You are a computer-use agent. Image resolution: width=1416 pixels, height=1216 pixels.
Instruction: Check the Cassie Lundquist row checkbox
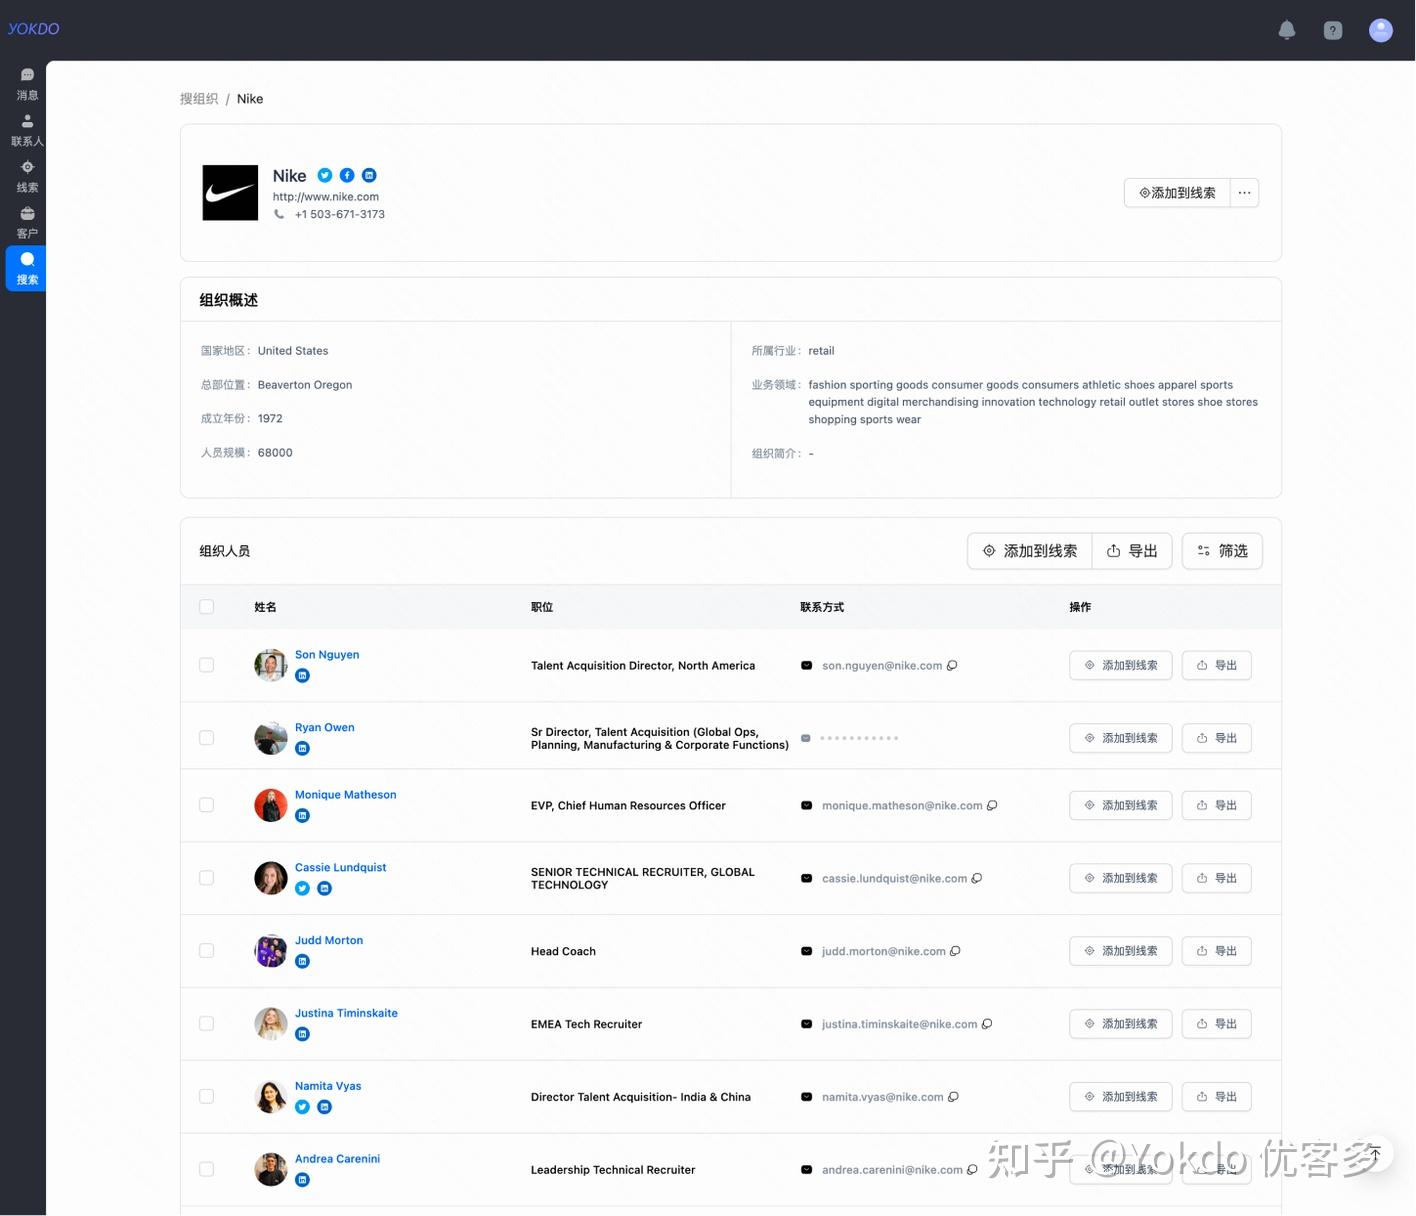coord(207,878)
